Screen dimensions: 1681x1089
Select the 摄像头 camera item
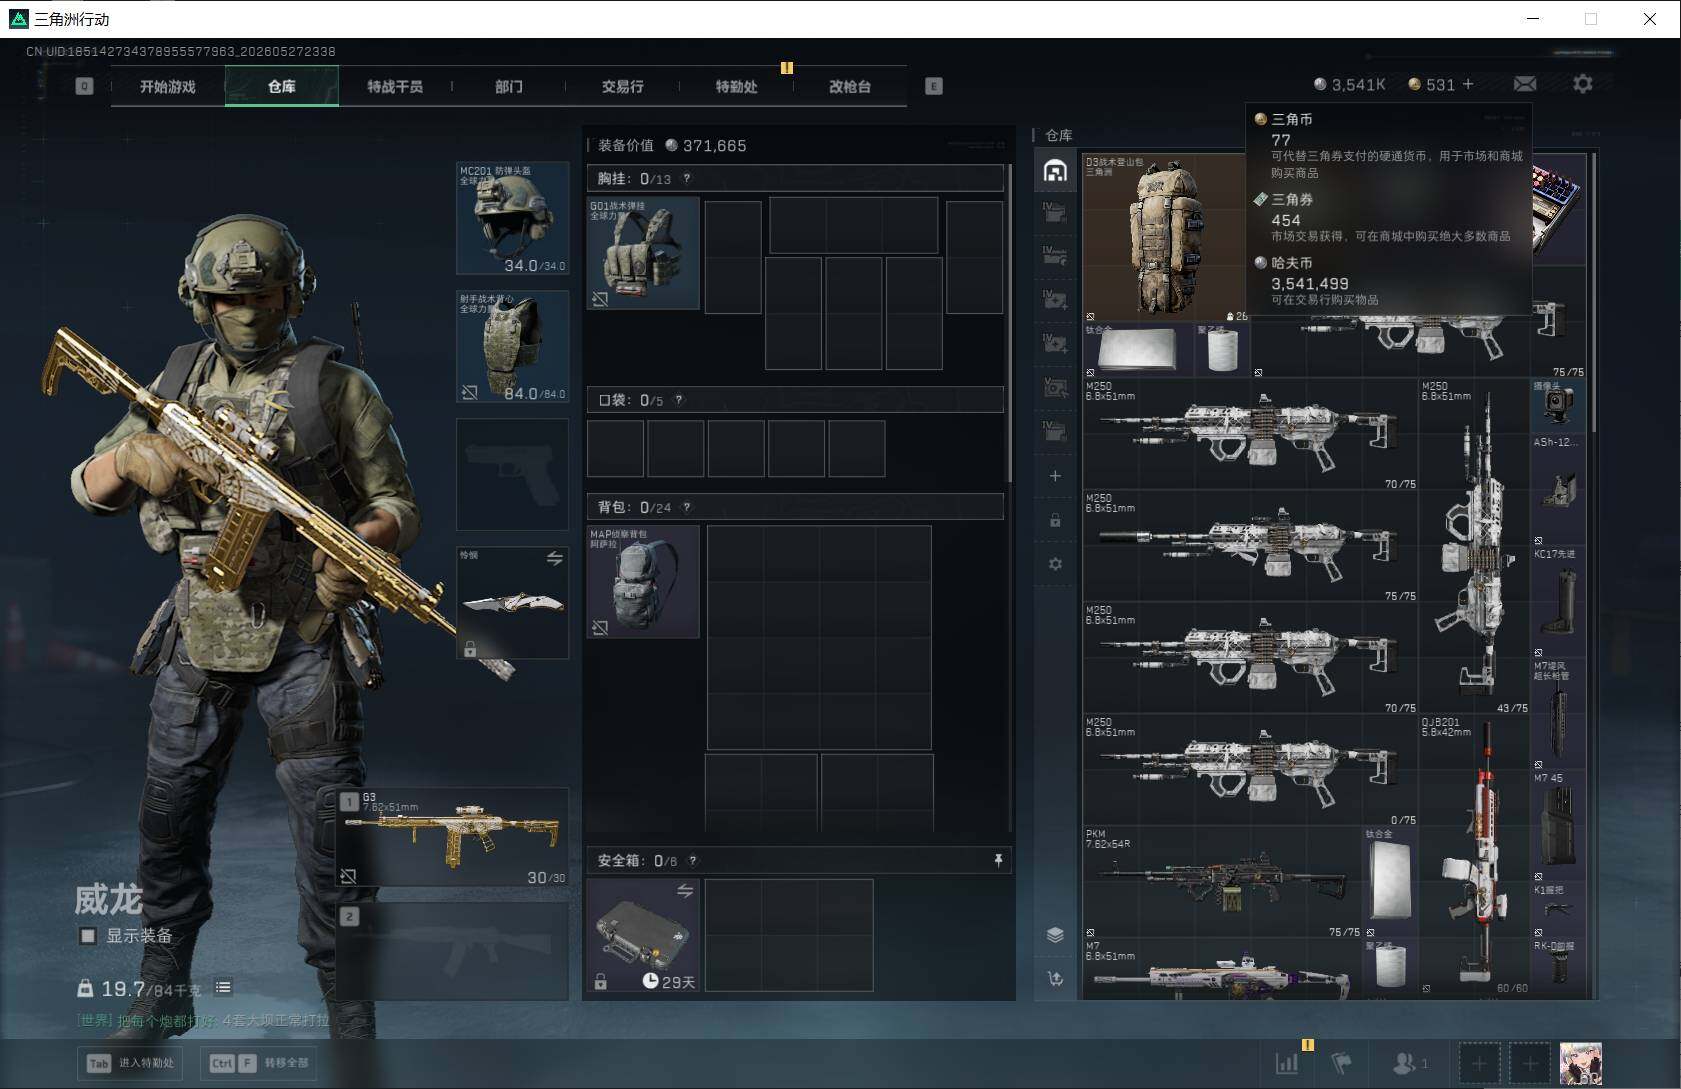1559,406
